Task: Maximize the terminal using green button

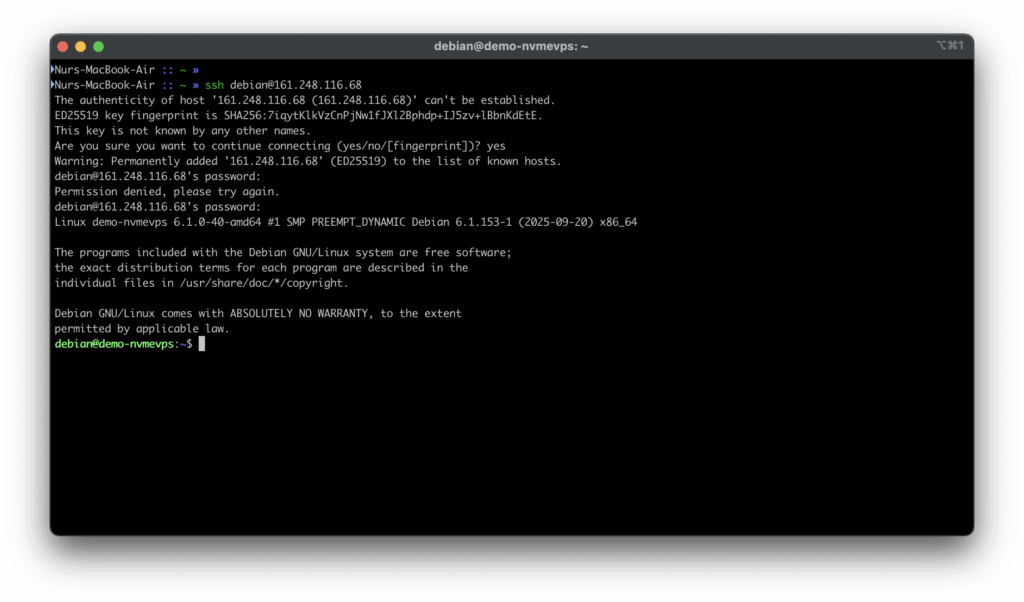Action: [x=98, y=46]
